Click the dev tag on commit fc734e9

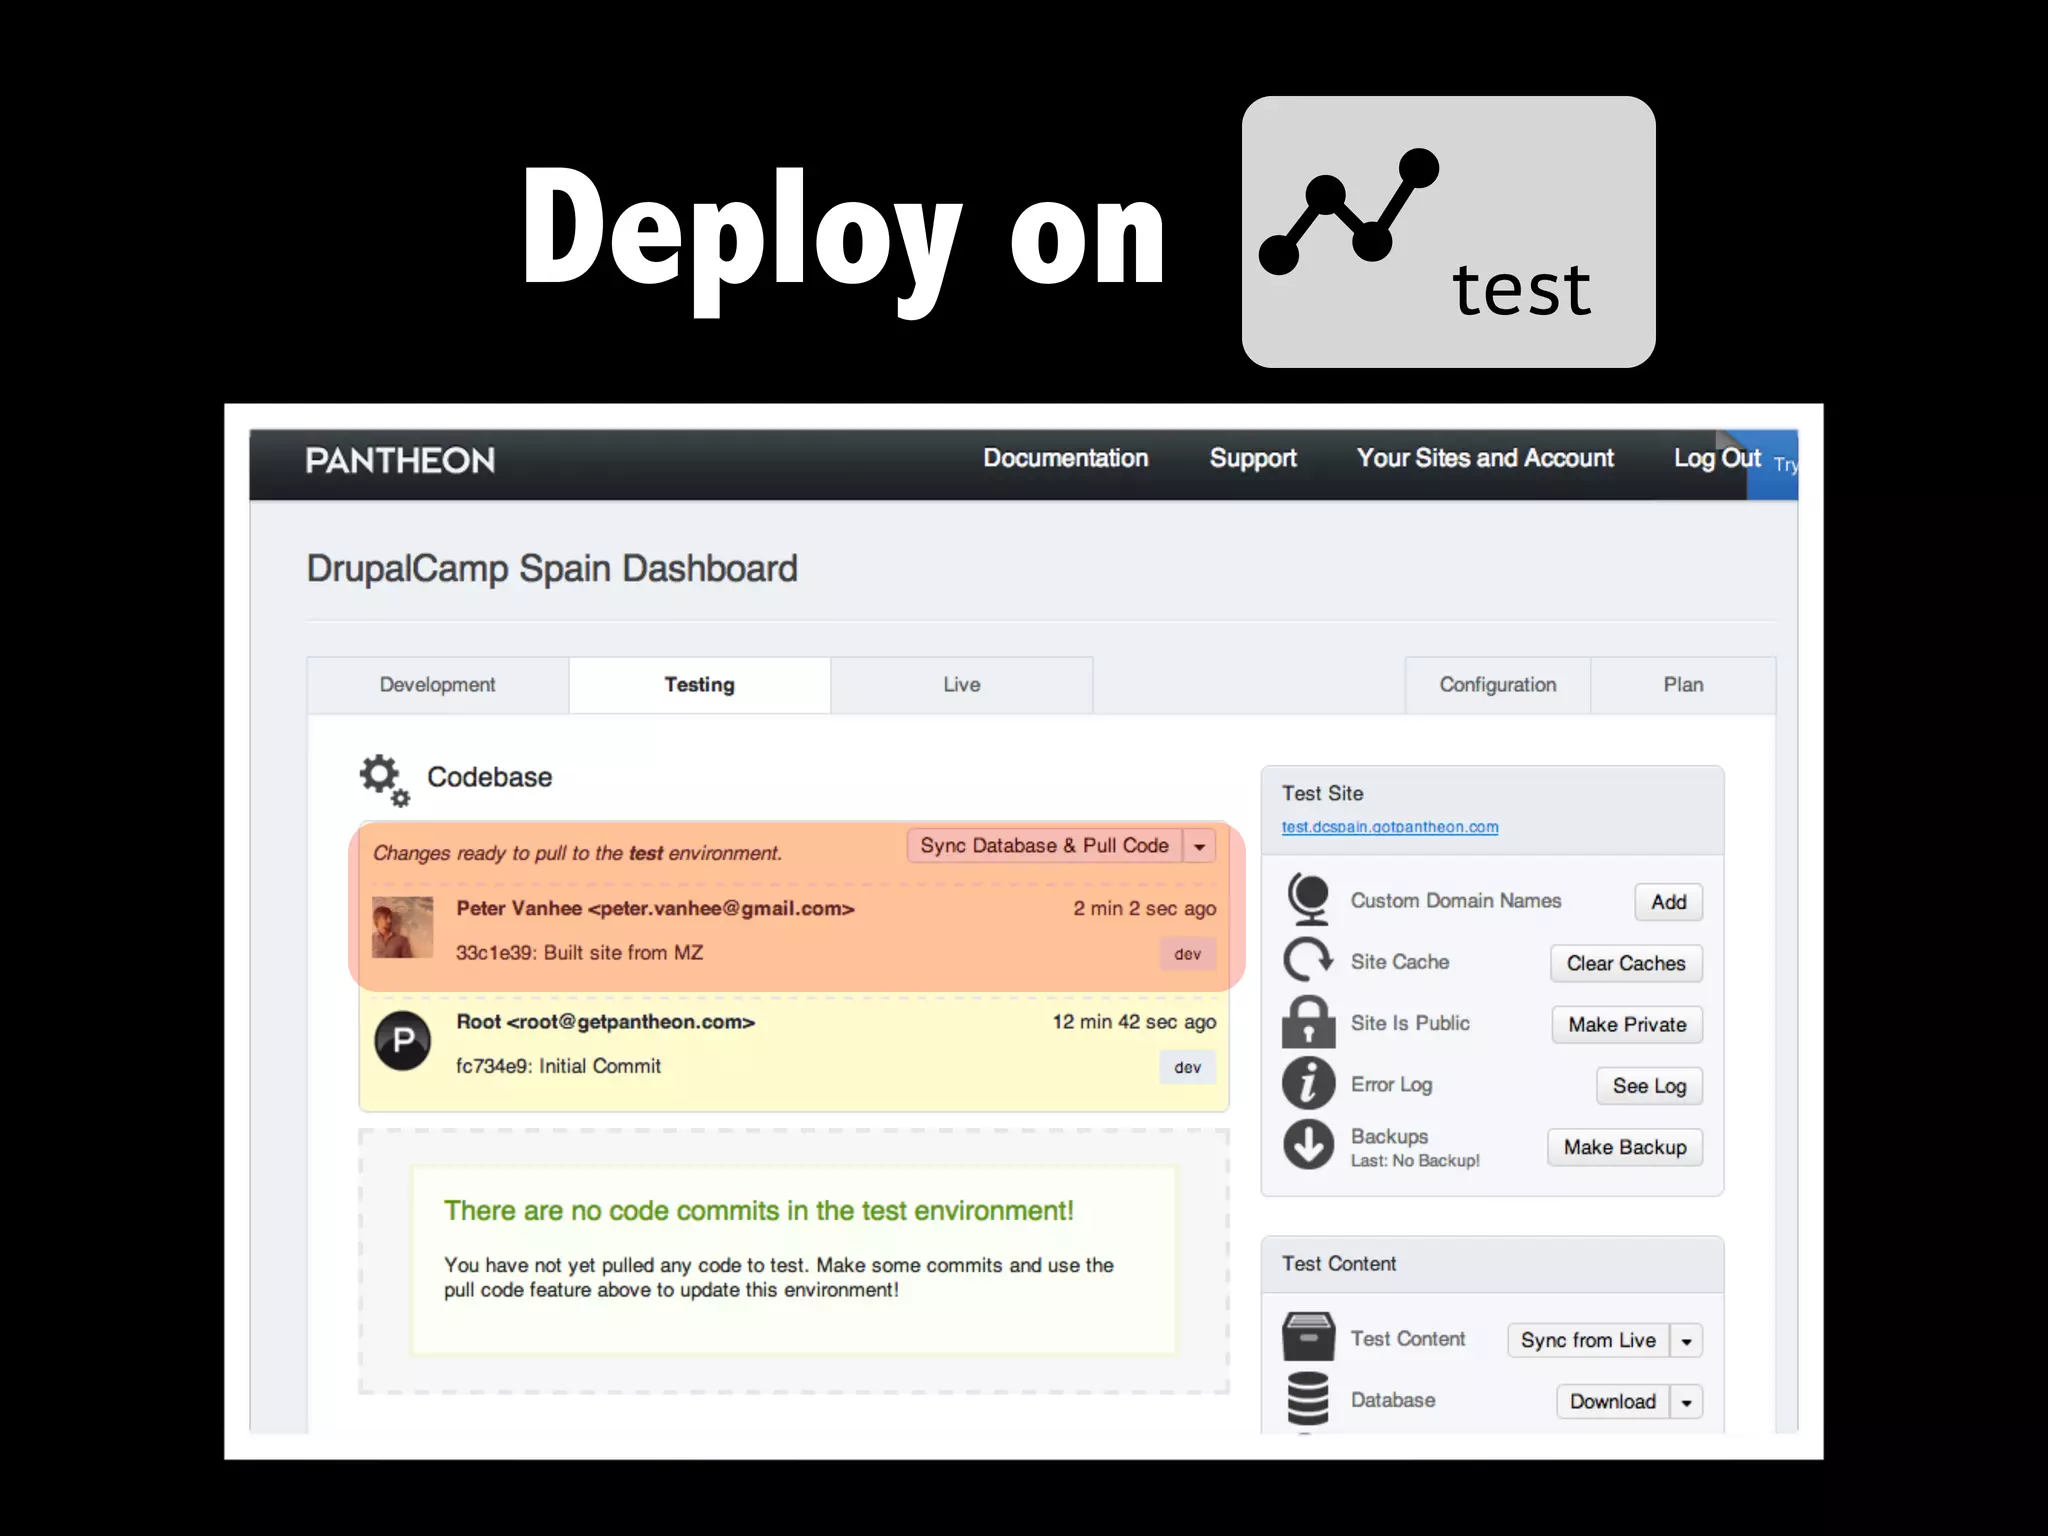pyautogui.click(x=1188, y=1067)
